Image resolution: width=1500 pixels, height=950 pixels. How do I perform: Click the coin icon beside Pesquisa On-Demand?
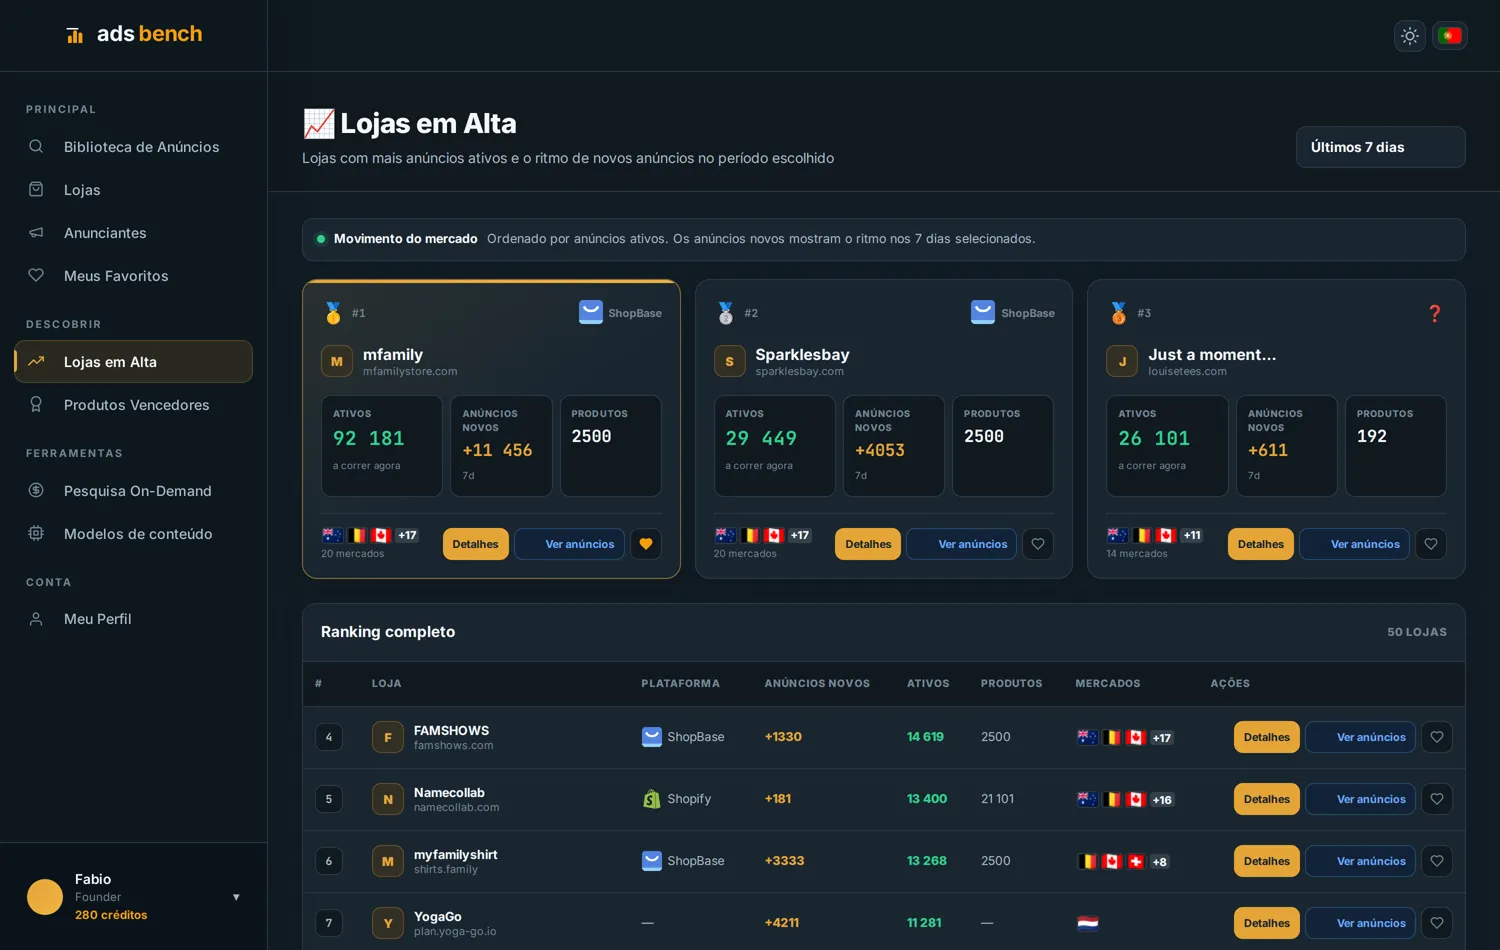click(36, 490)
